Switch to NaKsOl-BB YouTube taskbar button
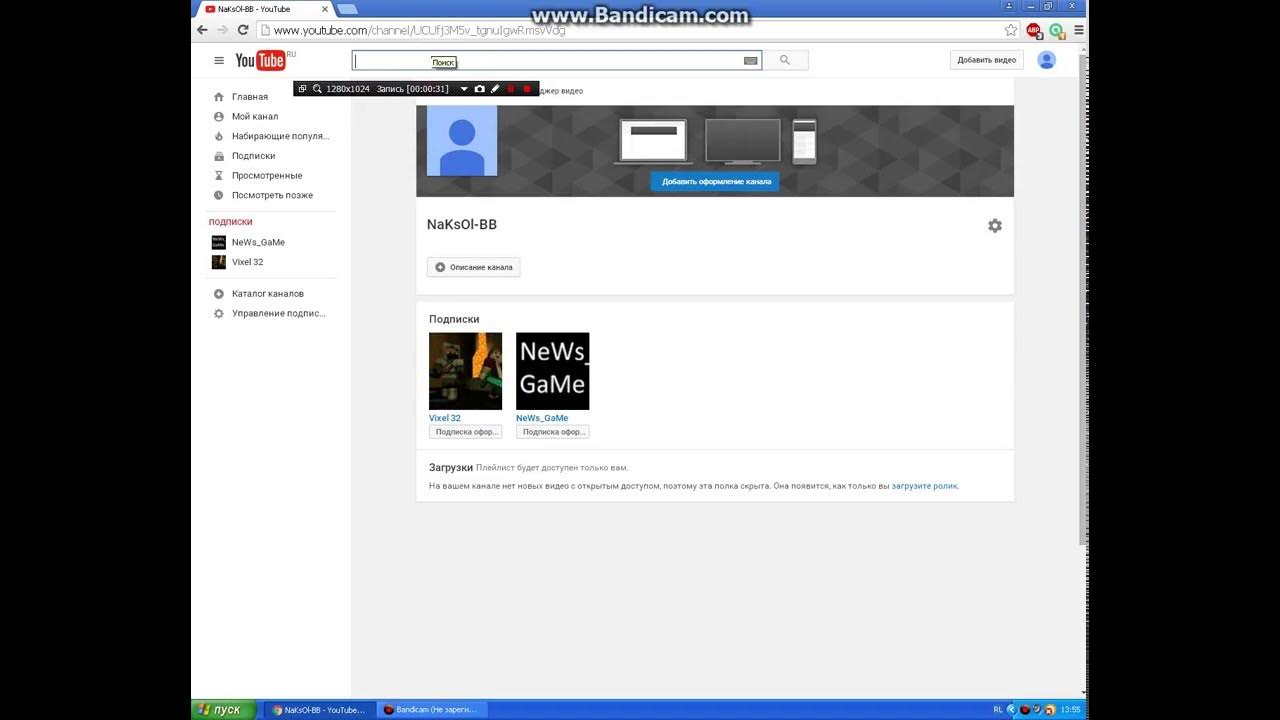 point(322,710)
